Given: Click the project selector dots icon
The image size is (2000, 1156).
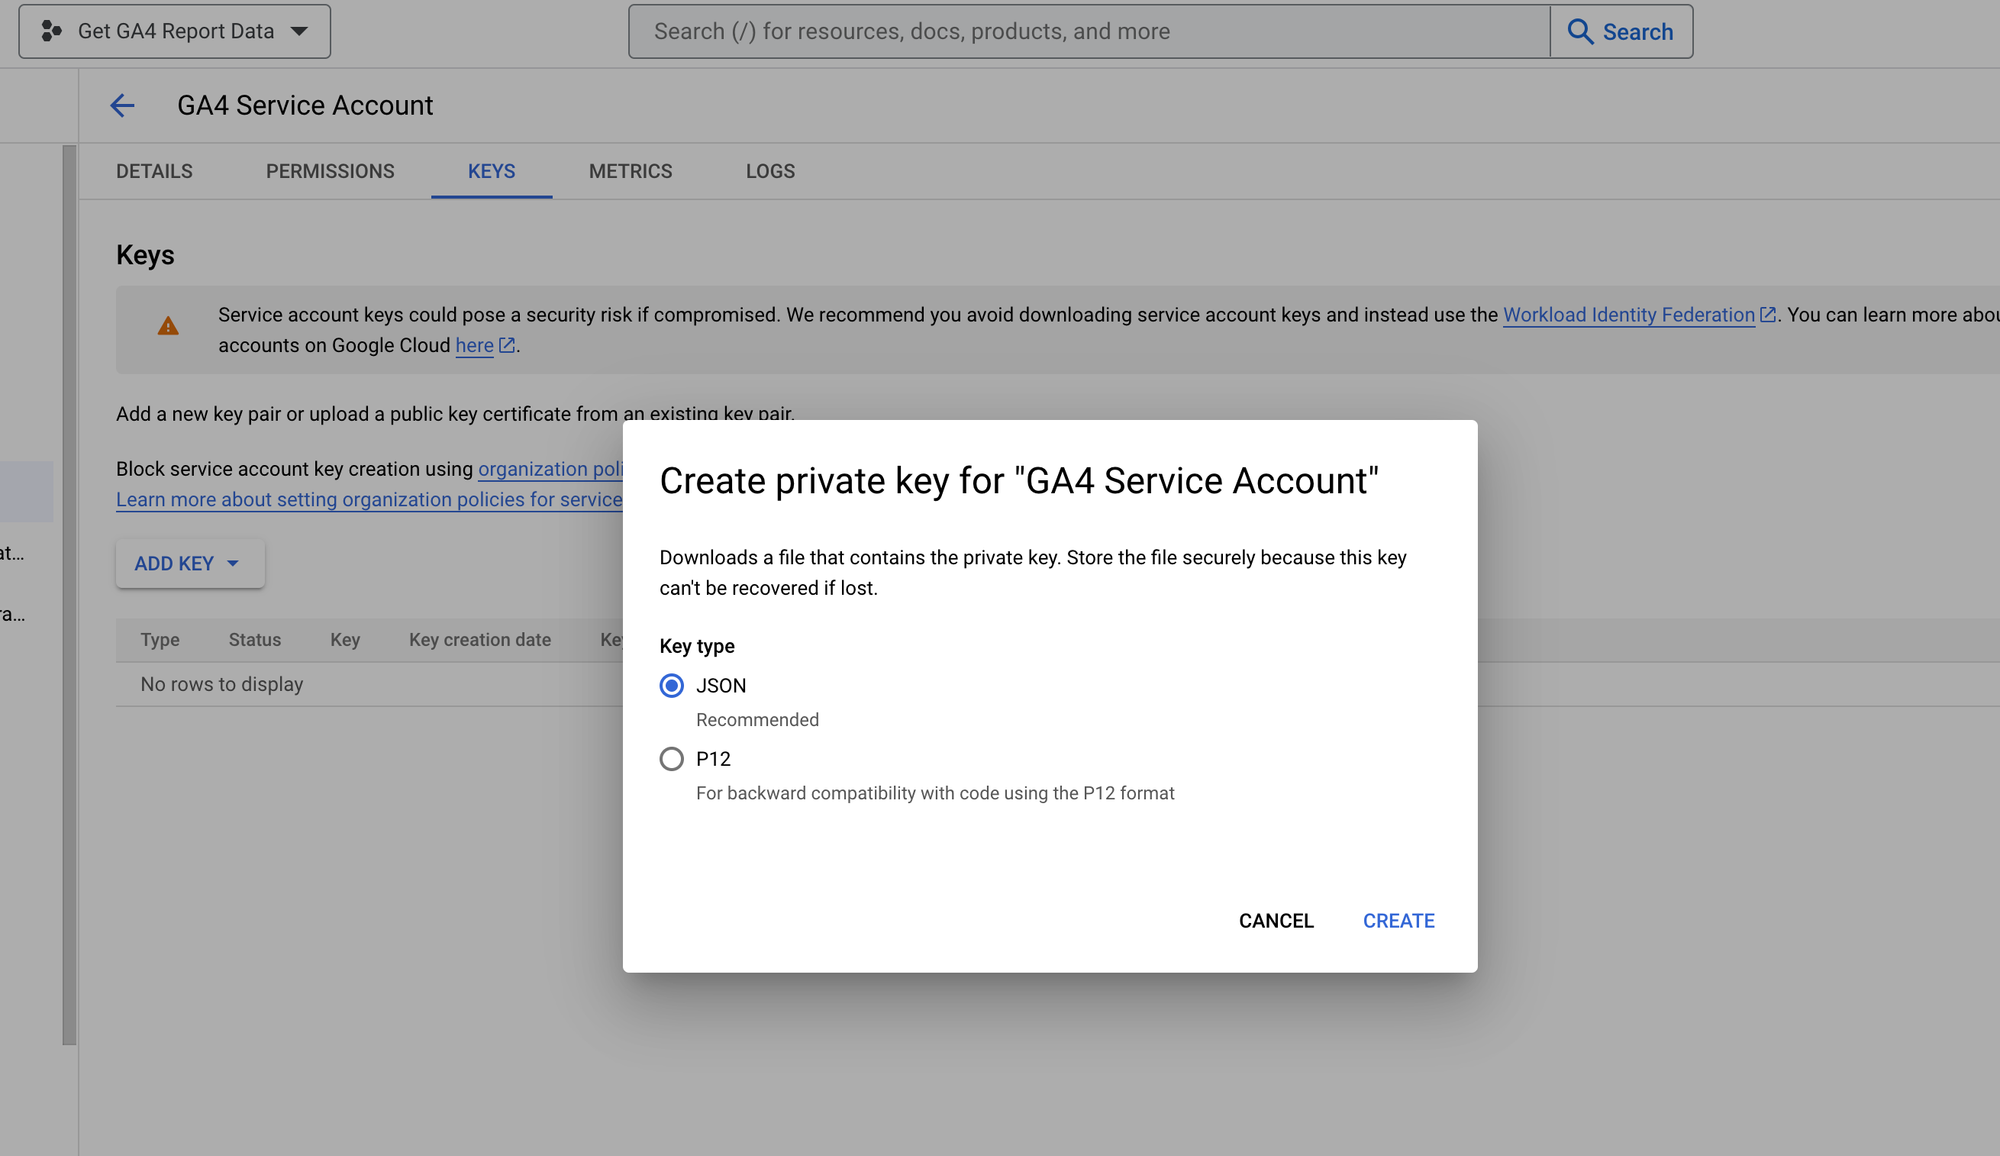Looking at the screenshot, I should 47,30.
